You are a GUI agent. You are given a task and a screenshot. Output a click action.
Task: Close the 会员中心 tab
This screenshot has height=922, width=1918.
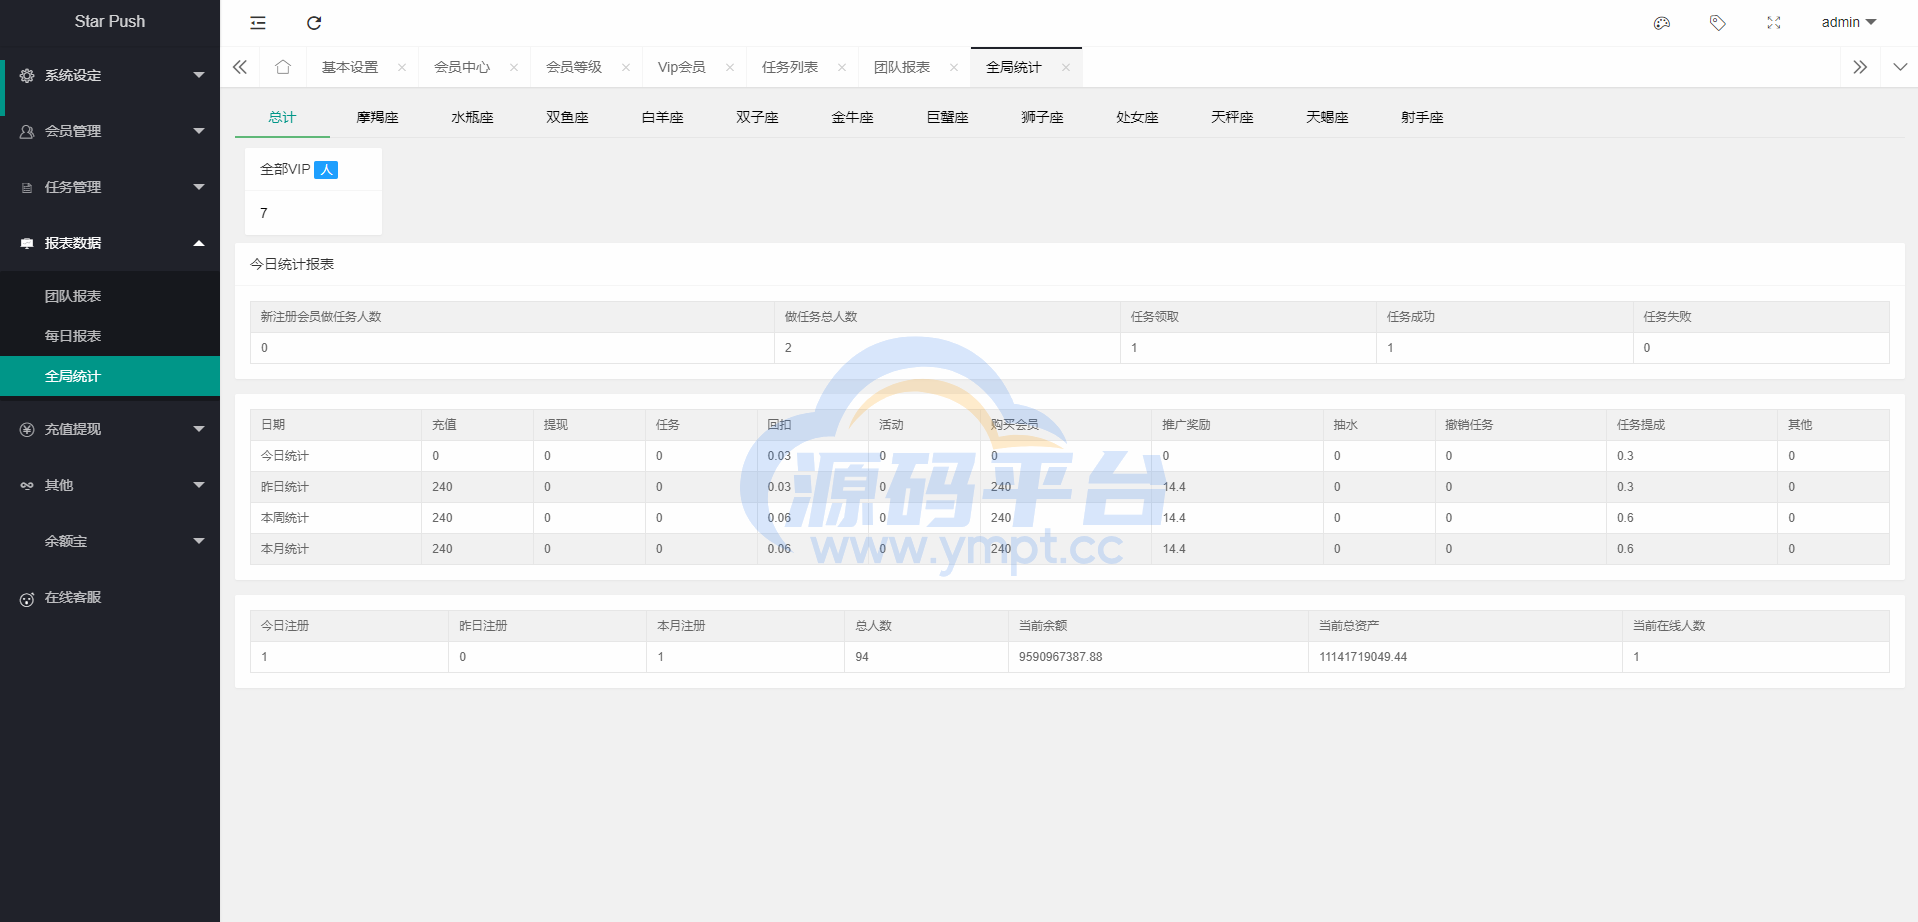click(x=514, y=68)
